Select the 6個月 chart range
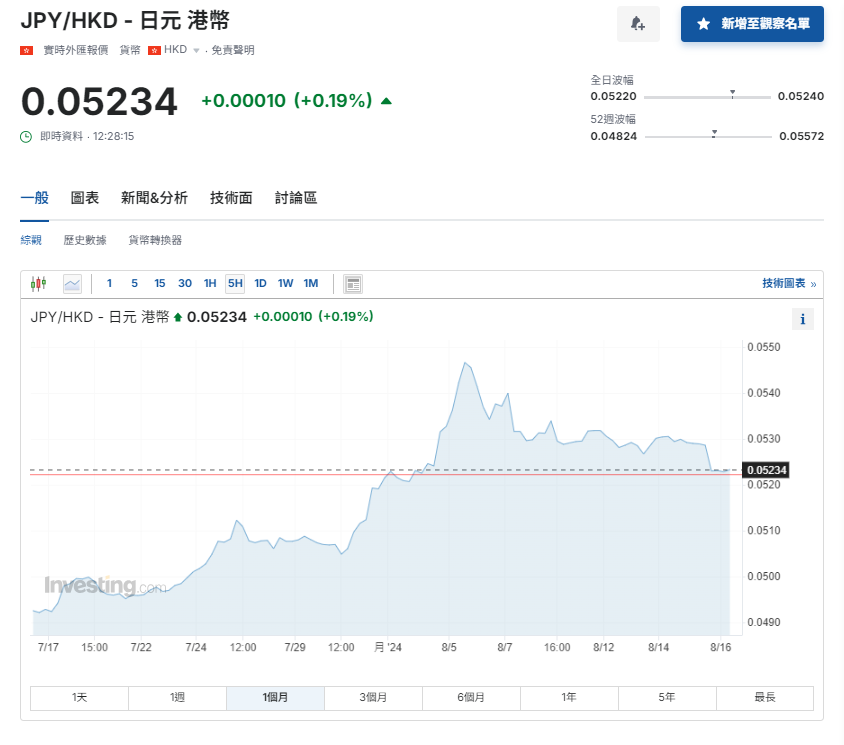 pyautogui.click(x=471, y=697)
